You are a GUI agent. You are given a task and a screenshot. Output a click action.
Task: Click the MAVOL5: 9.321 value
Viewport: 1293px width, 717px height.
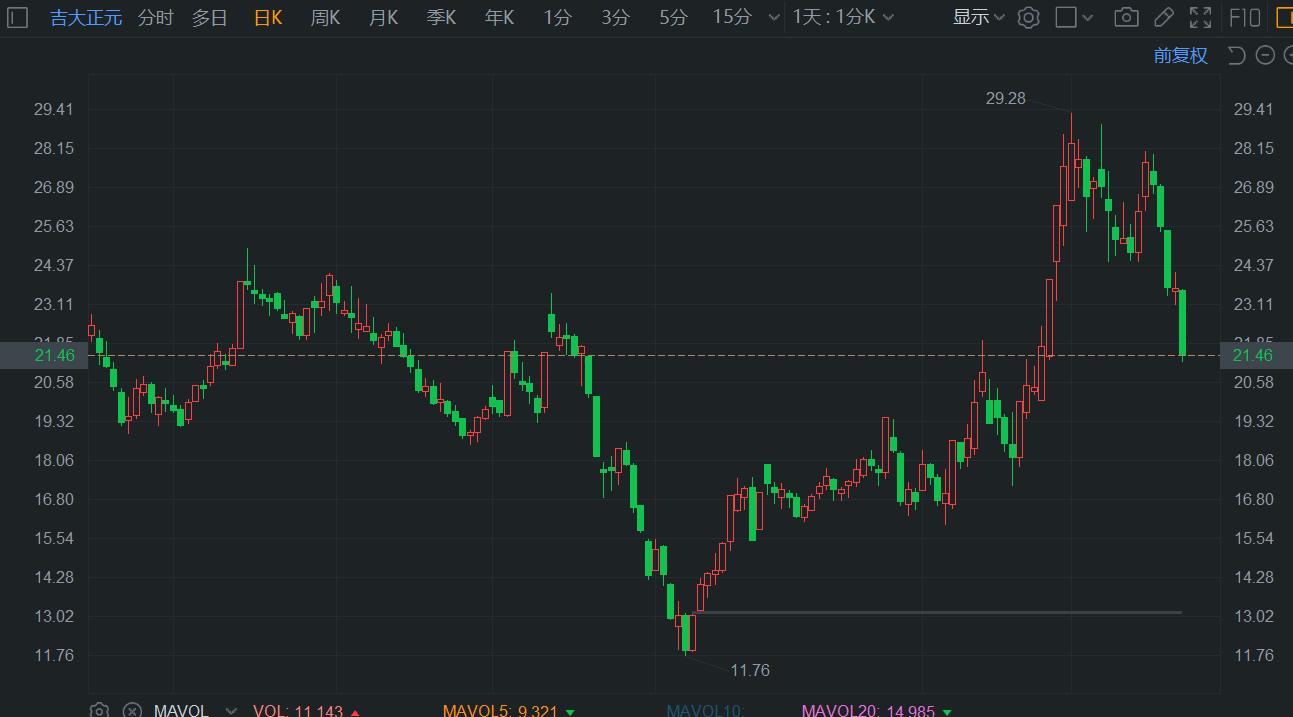pos(502,711)
